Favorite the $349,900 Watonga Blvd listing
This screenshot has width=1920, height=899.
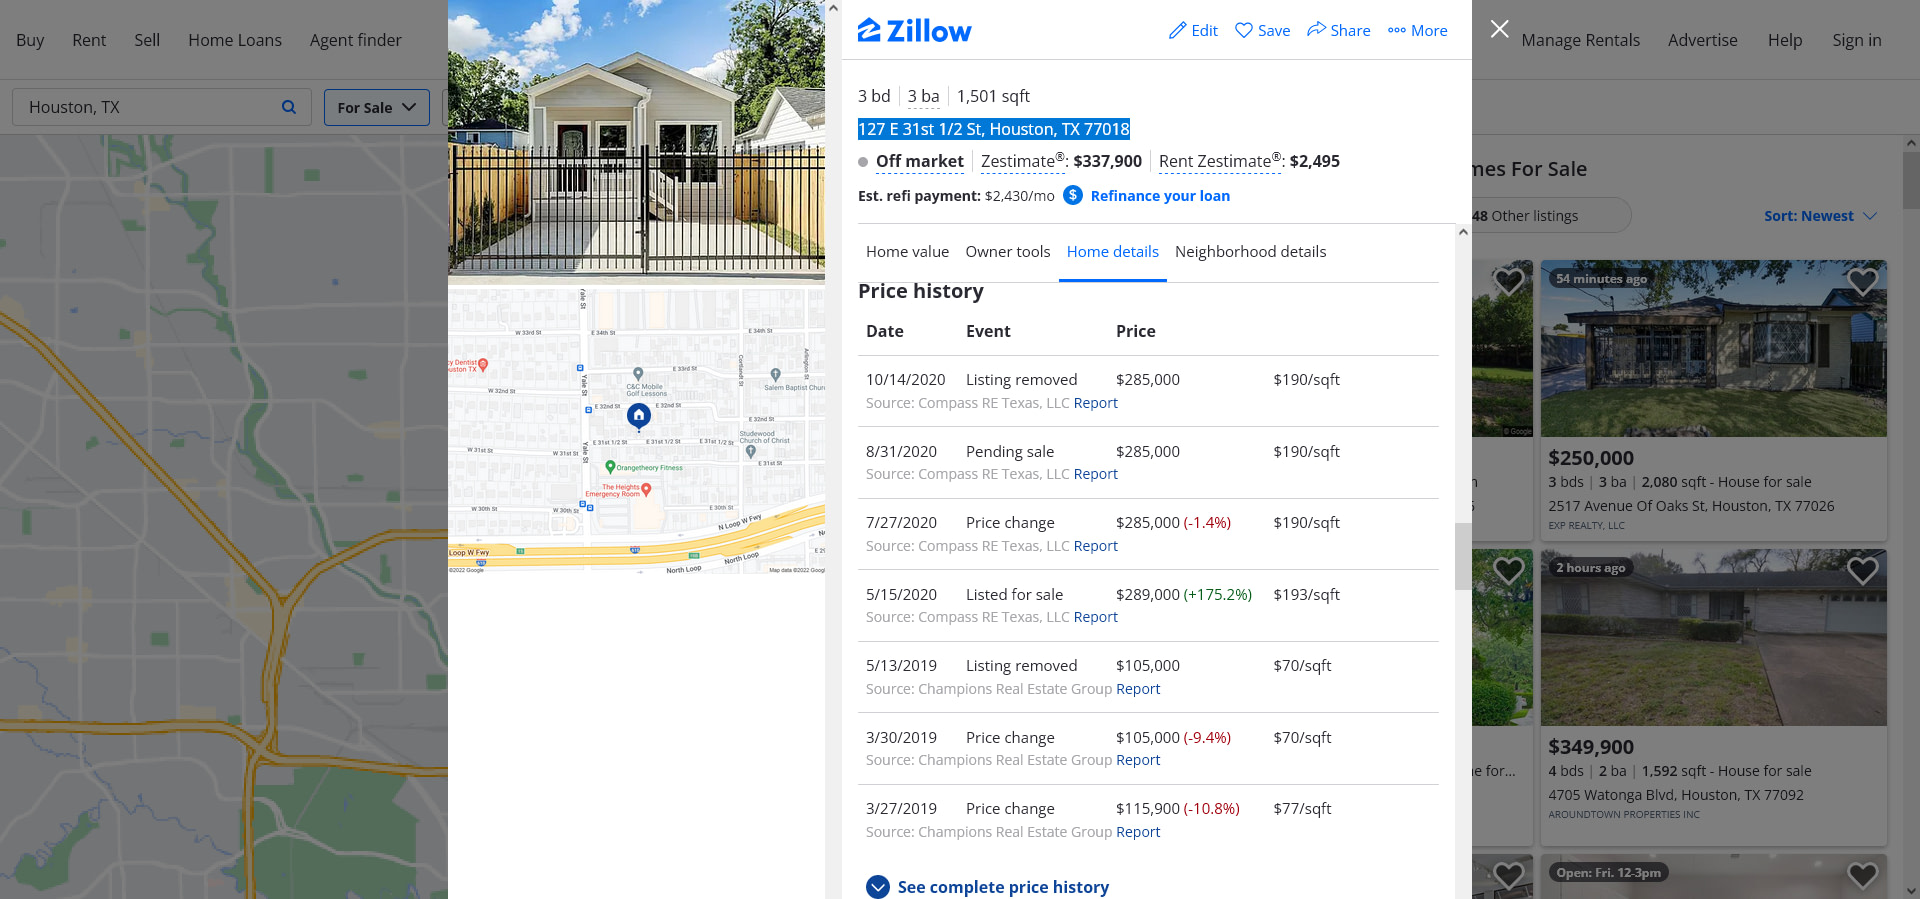click(1862, 571)
